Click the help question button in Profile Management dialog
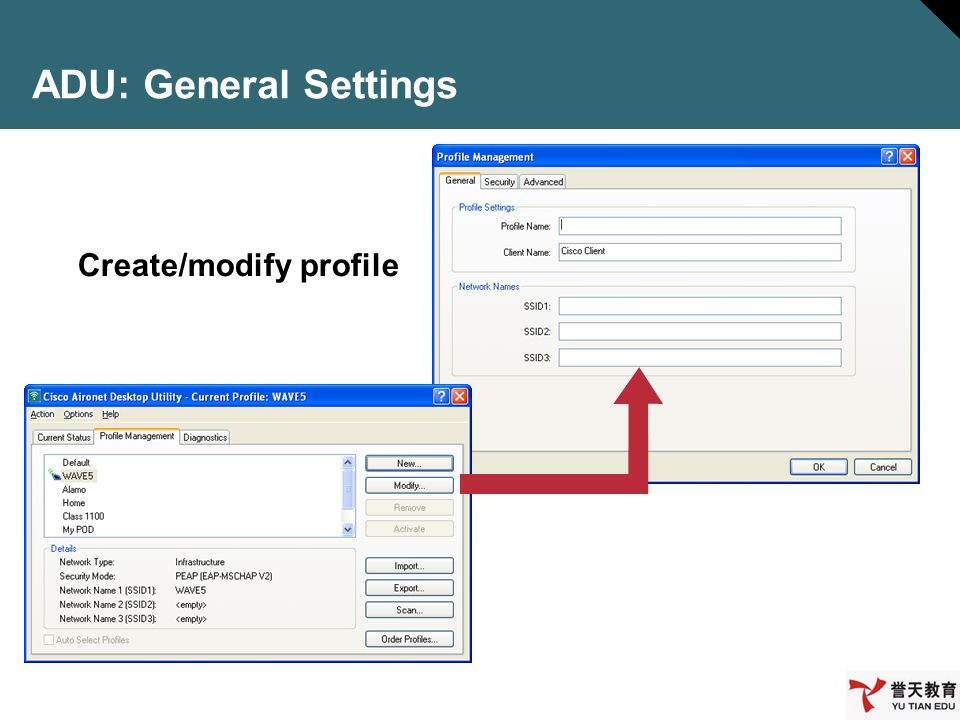This screenshot has width=960, height=720. pyautogui.click(x=889, y=156)
